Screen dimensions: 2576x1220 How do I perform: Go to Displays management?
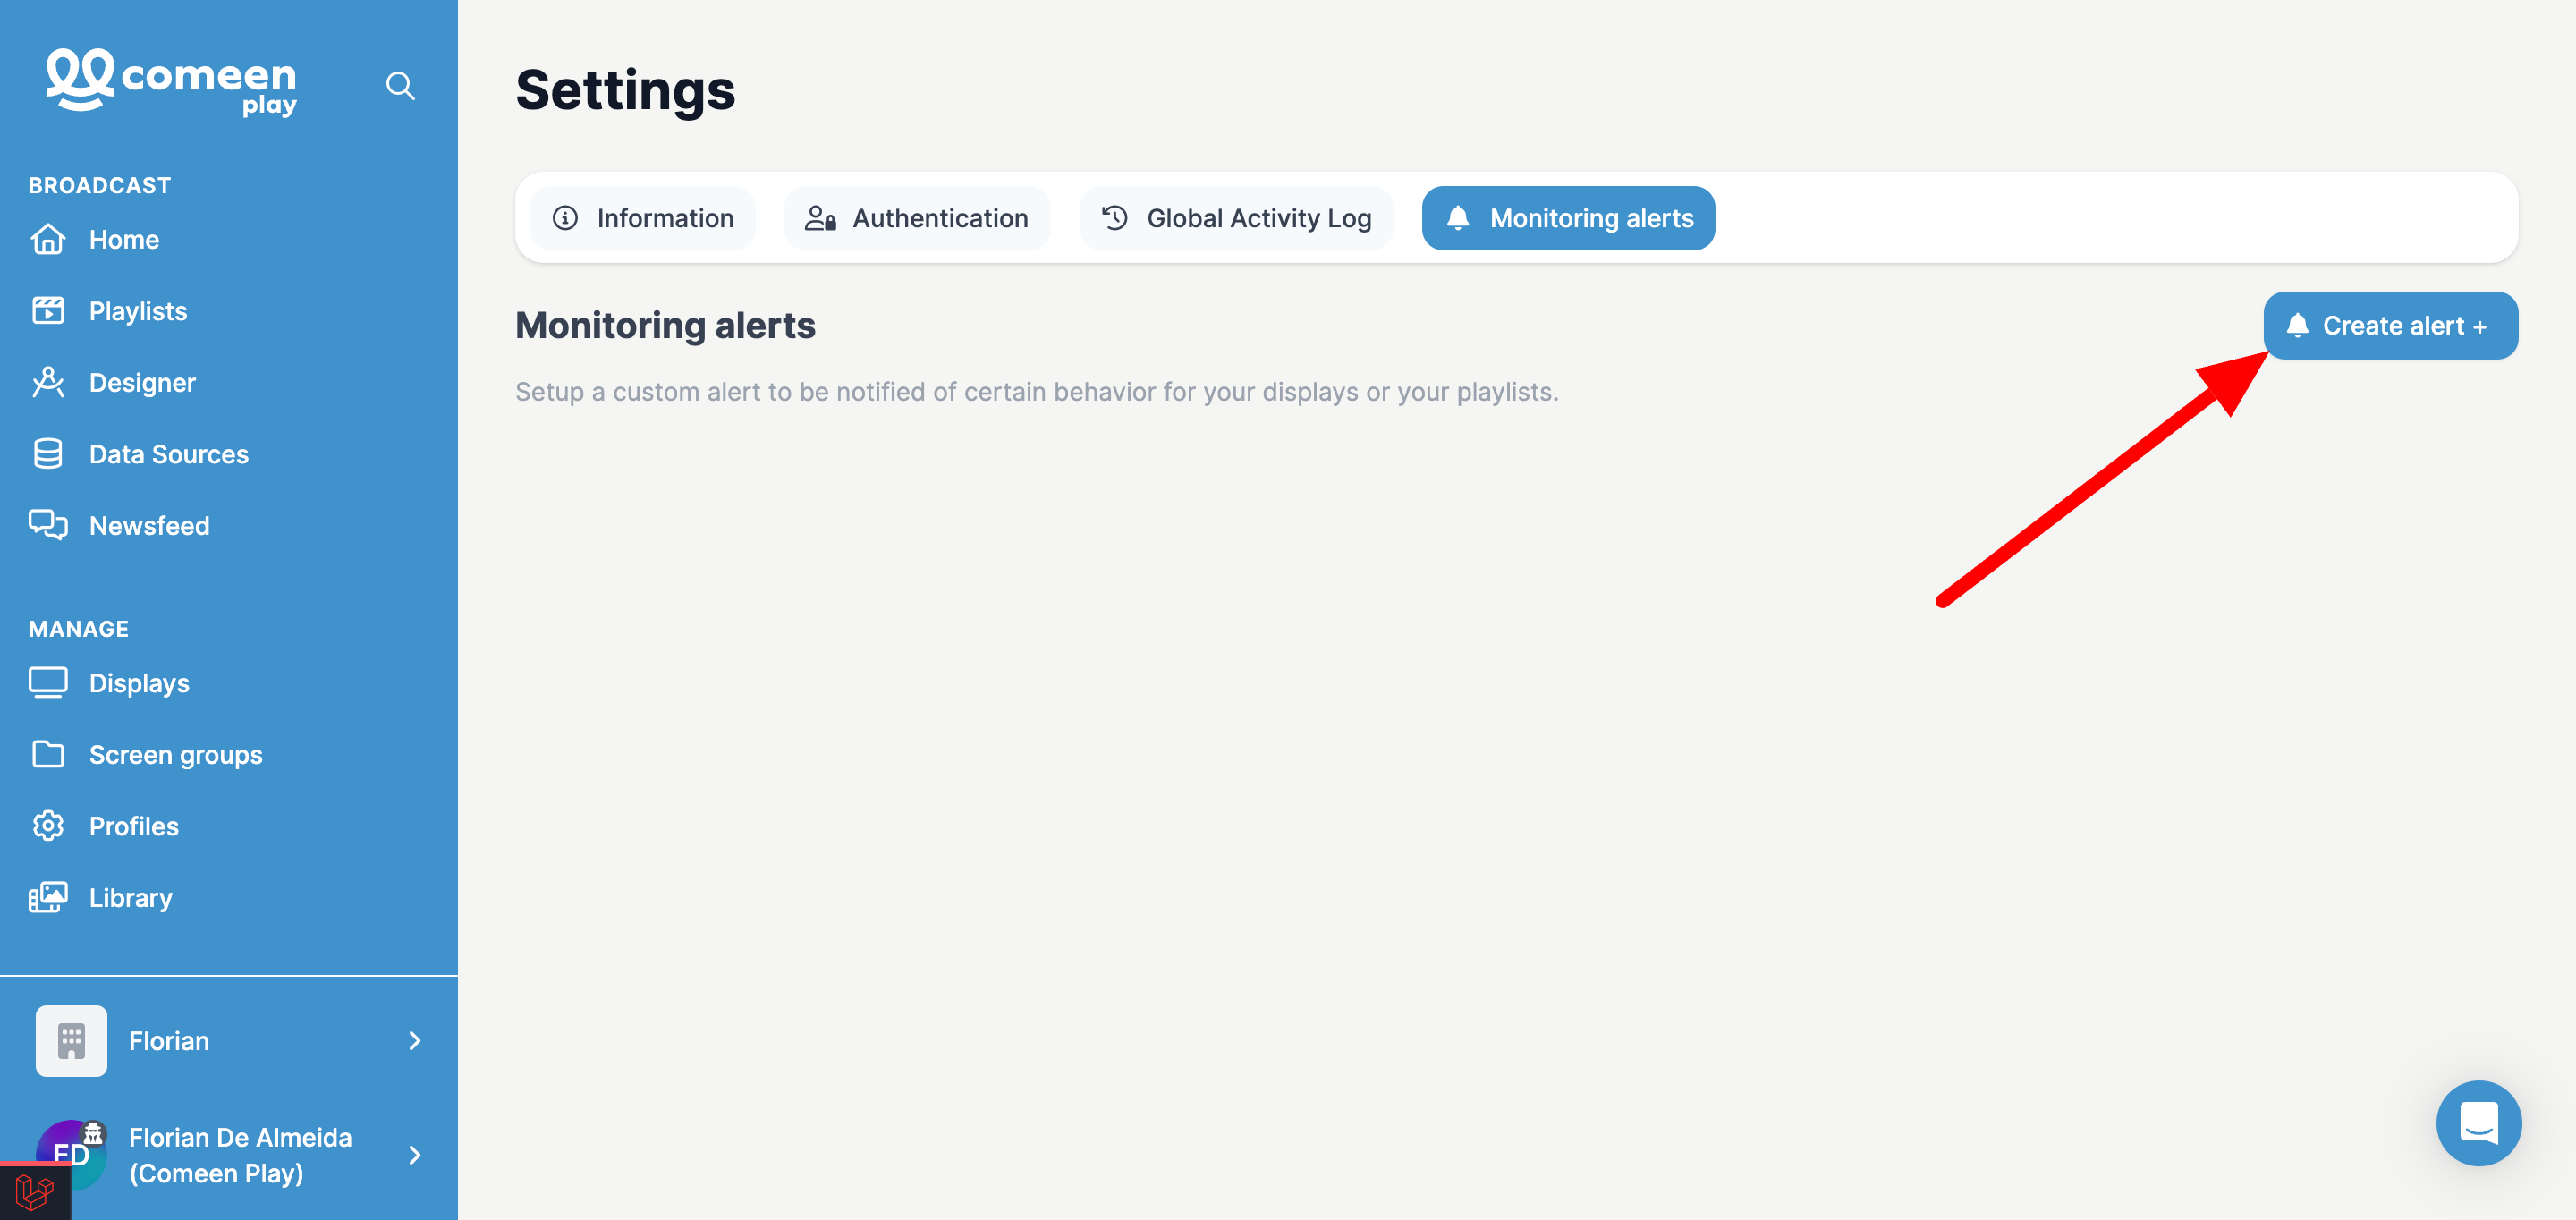click(139, 683)
